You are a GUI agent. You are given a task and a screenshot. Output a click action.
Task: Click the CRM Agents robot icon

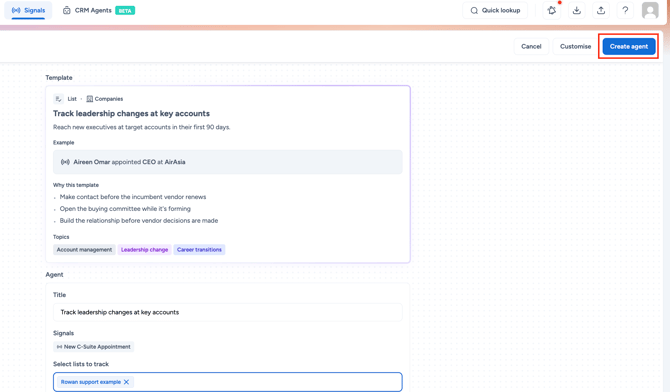tap(66, 10)
